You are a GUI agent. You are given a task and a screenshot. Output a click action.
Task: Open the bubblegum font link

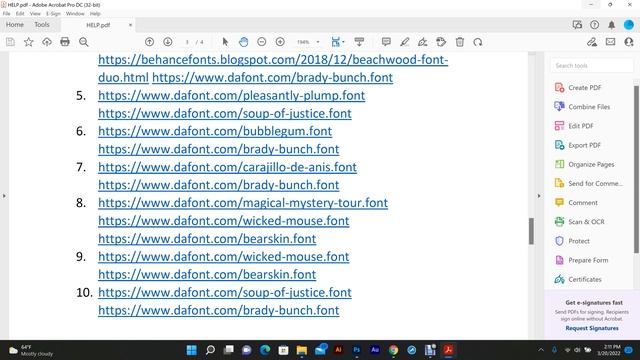(215, 131)
